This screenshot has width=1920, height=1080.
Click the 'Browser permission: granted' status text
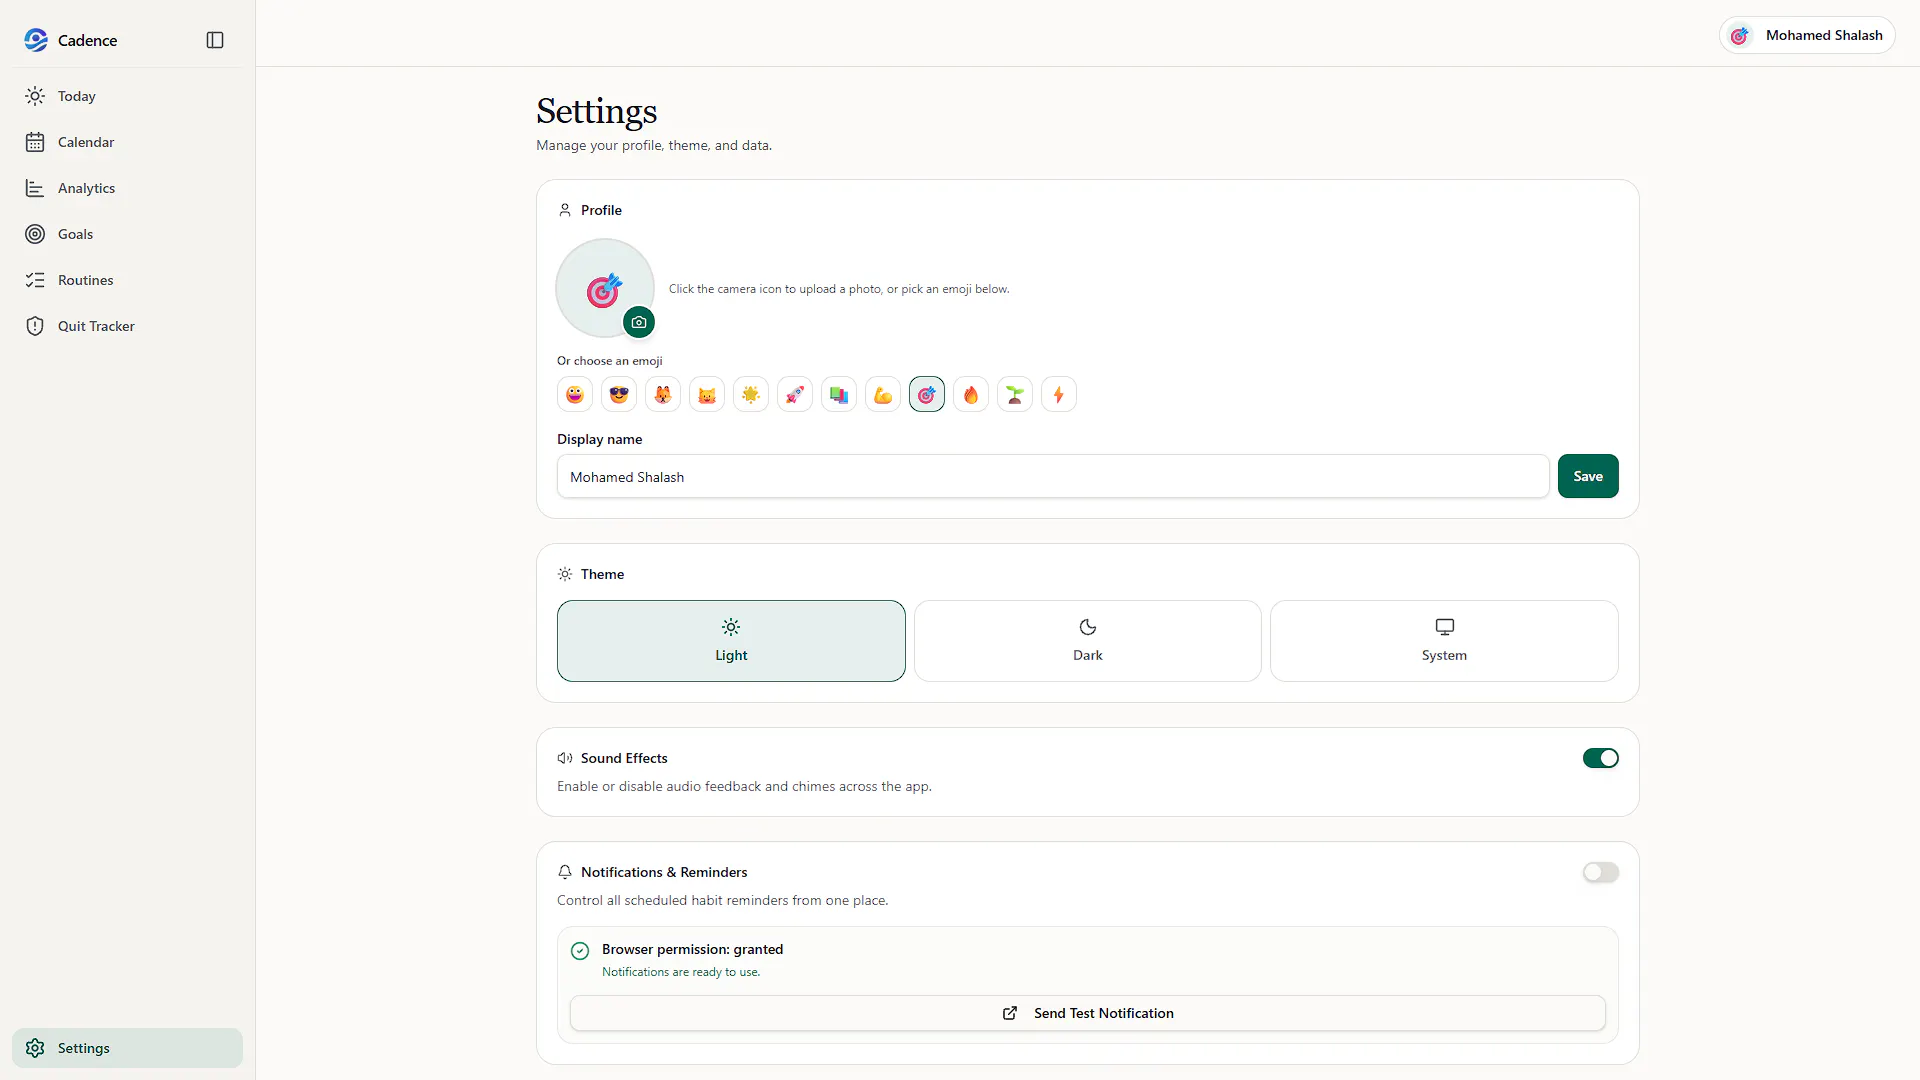pyautogui.click(x=692, y=949)
